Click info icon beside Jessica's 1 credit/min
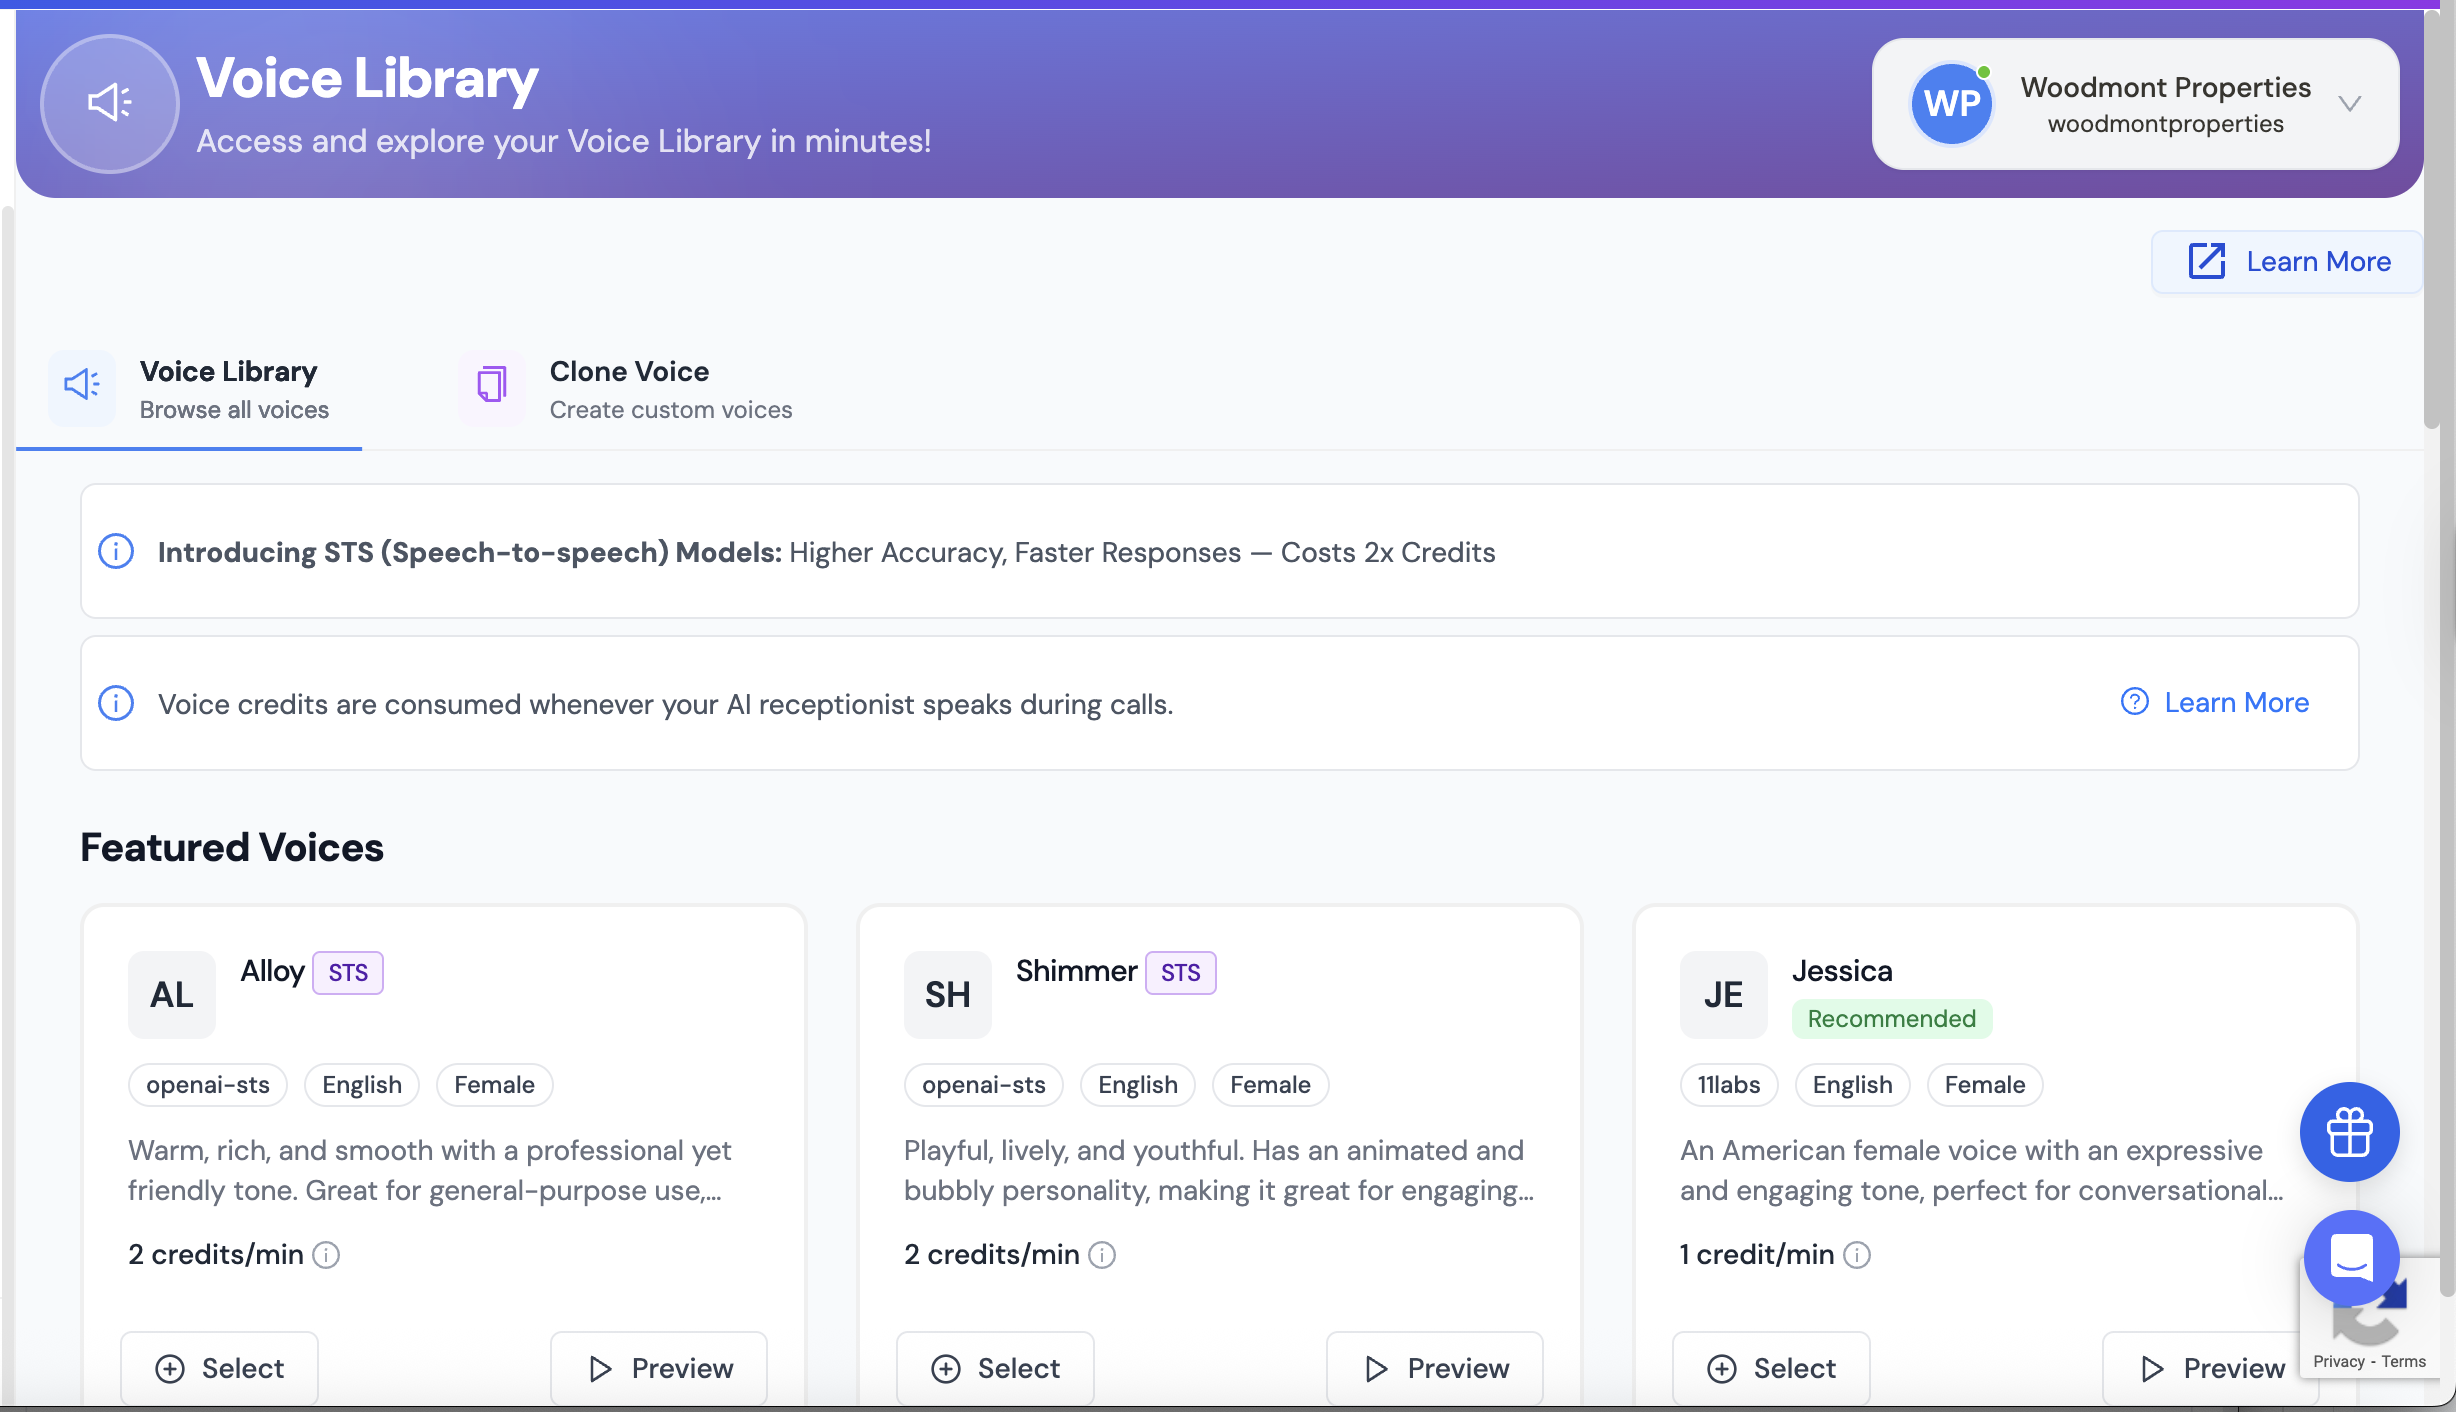This screenshot has height=1412, width=2456. pyautogui.click(x=1857, y=1255)
